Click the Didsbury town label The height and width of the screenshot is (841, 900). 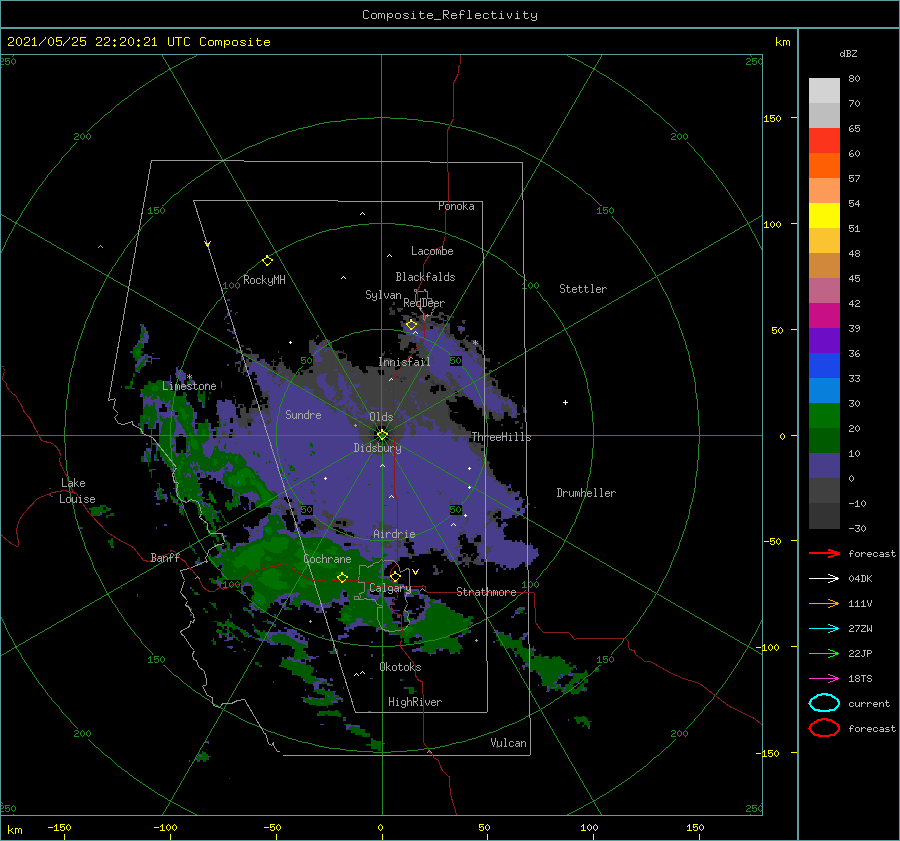[377, 448]
